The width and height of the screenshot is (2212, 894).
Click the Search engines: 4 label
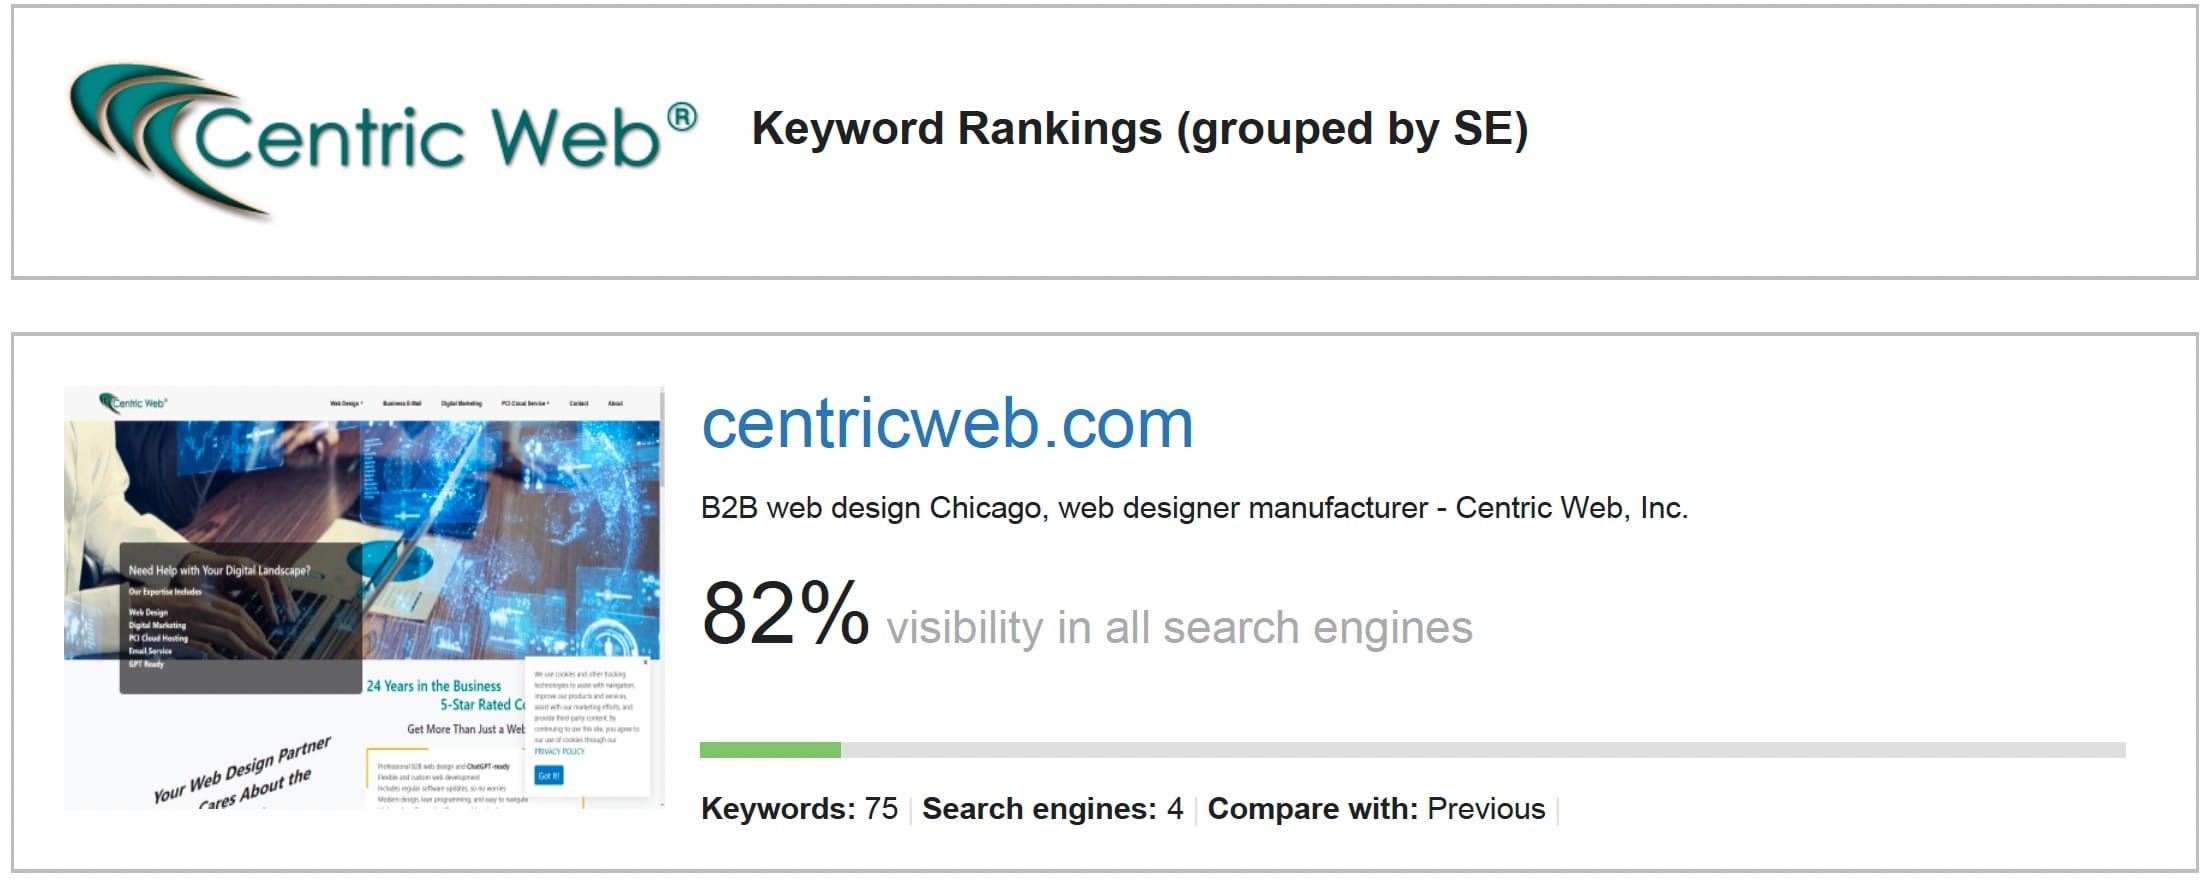pyautogui.click(x=1052, y=808)
